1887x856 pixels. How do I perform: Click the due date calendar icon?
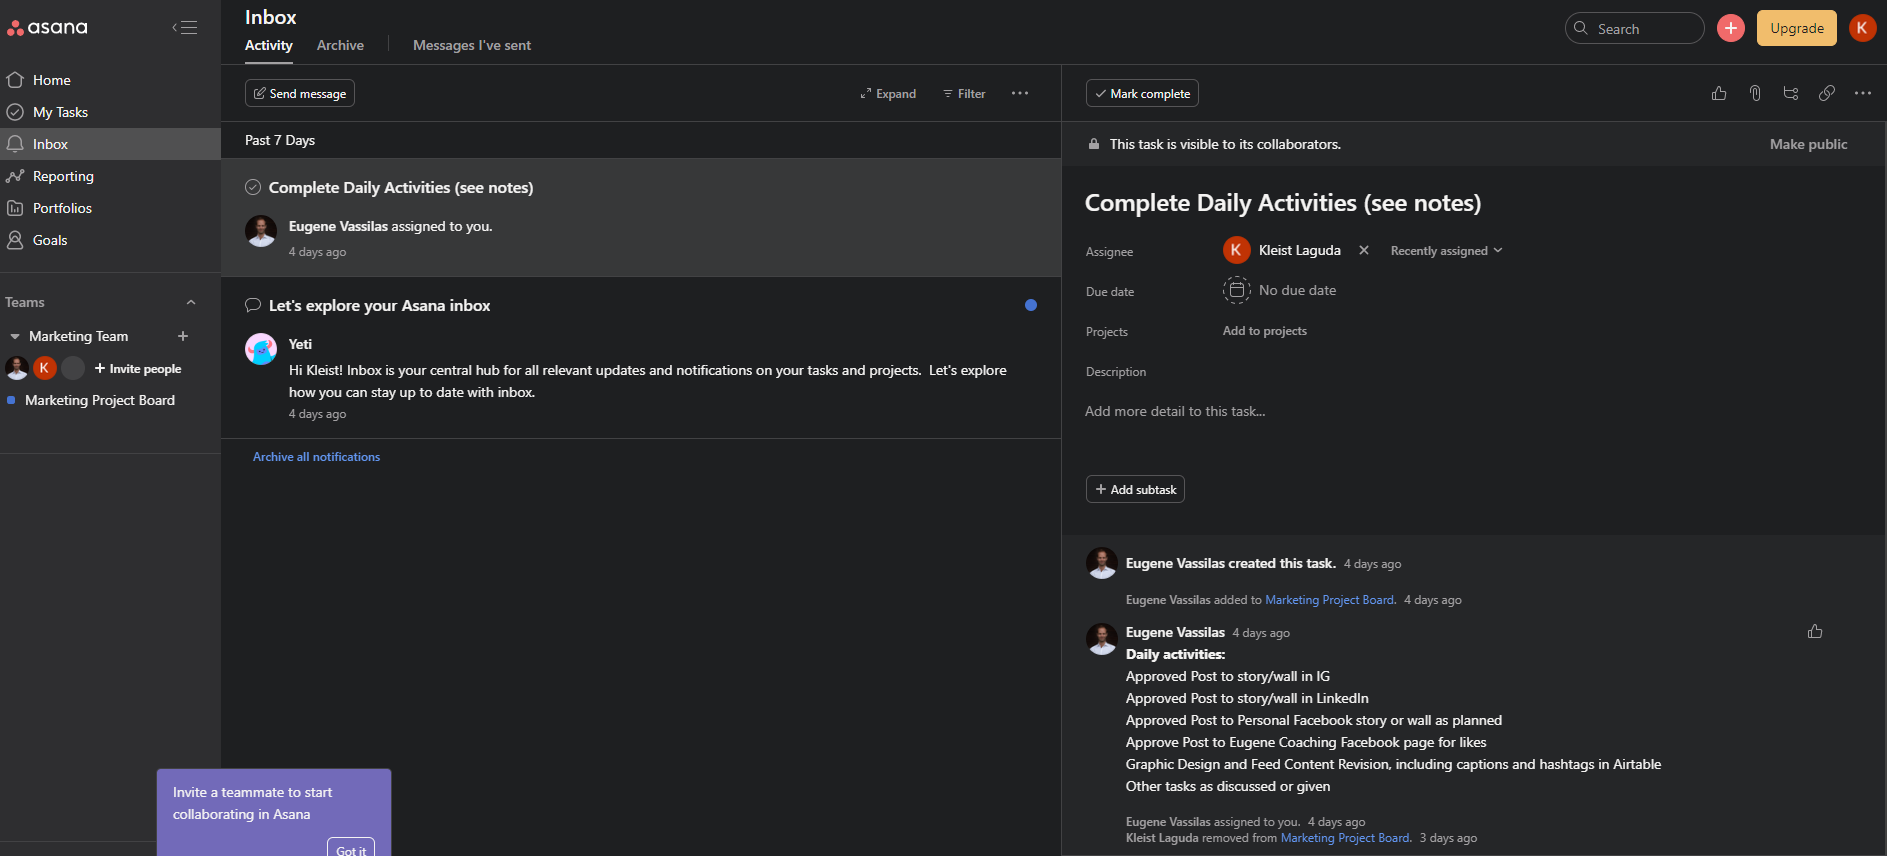point(1237,290)
